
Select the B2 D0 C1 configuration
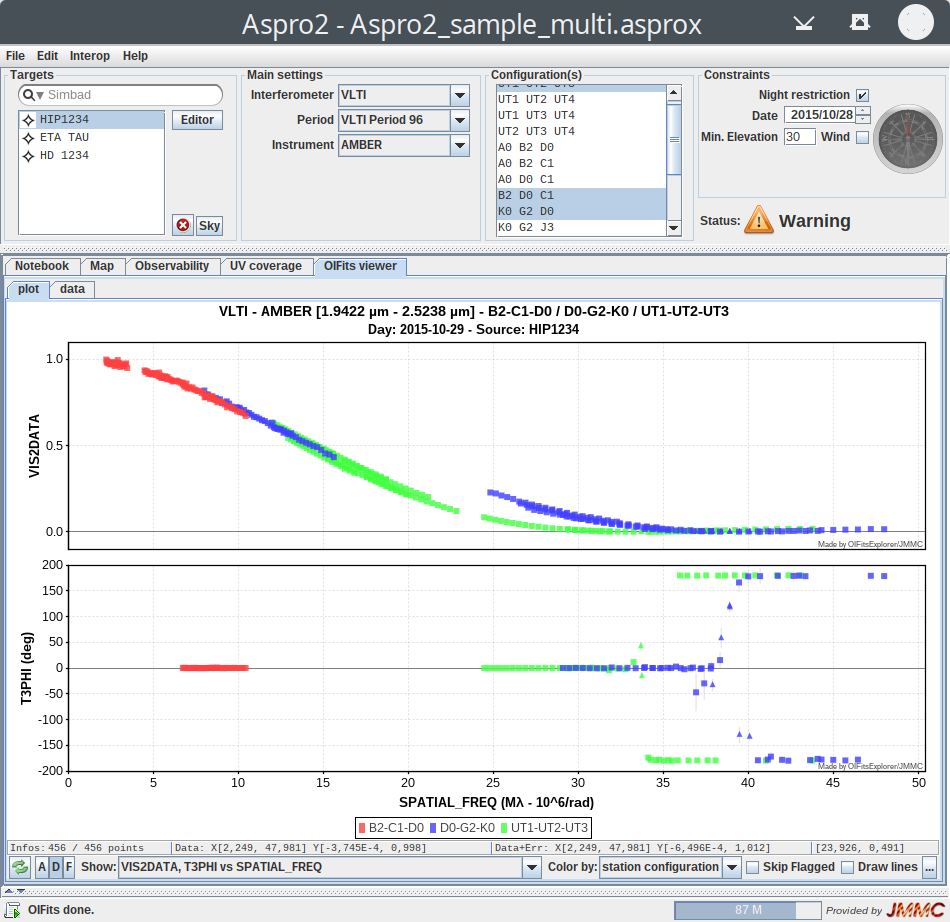(581, 195)
